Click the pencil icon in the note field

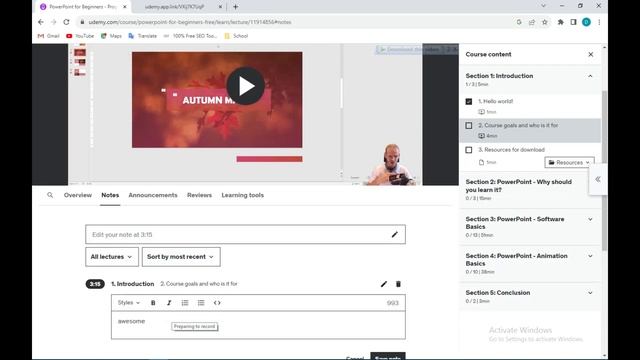394,234
